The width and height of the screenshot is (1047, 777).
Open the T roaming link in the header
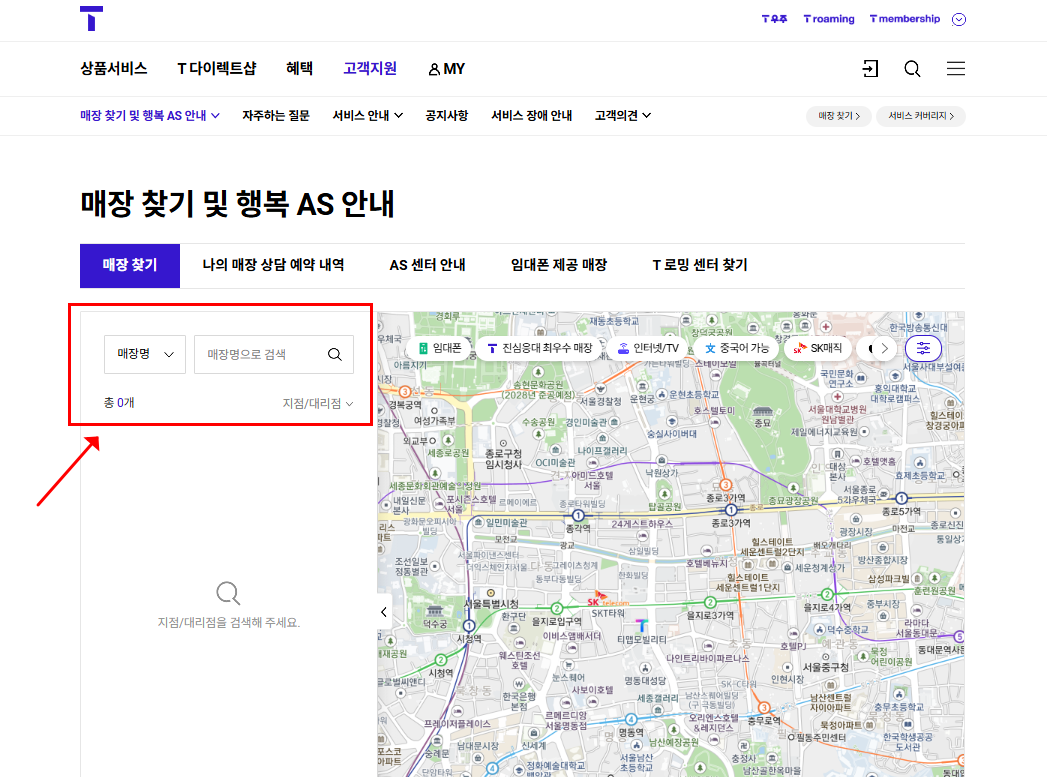tap(828, 18)
